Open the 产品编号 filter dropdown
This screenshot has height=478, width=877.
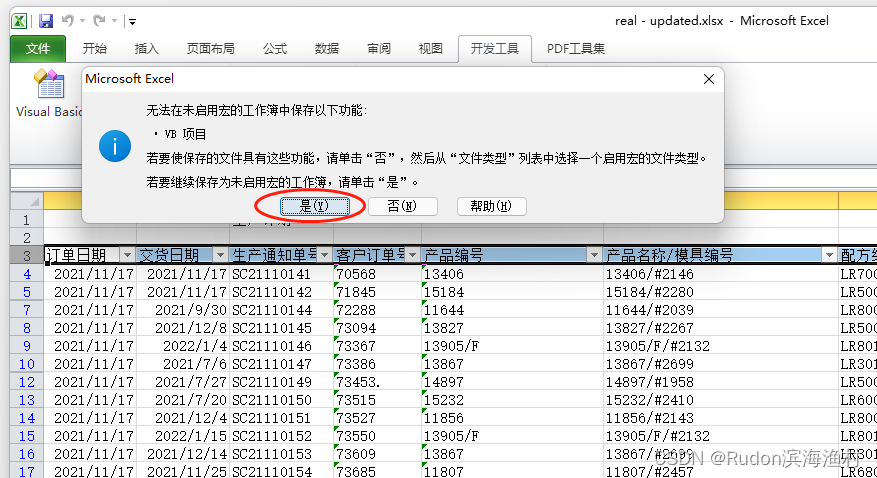coord(594,255)
